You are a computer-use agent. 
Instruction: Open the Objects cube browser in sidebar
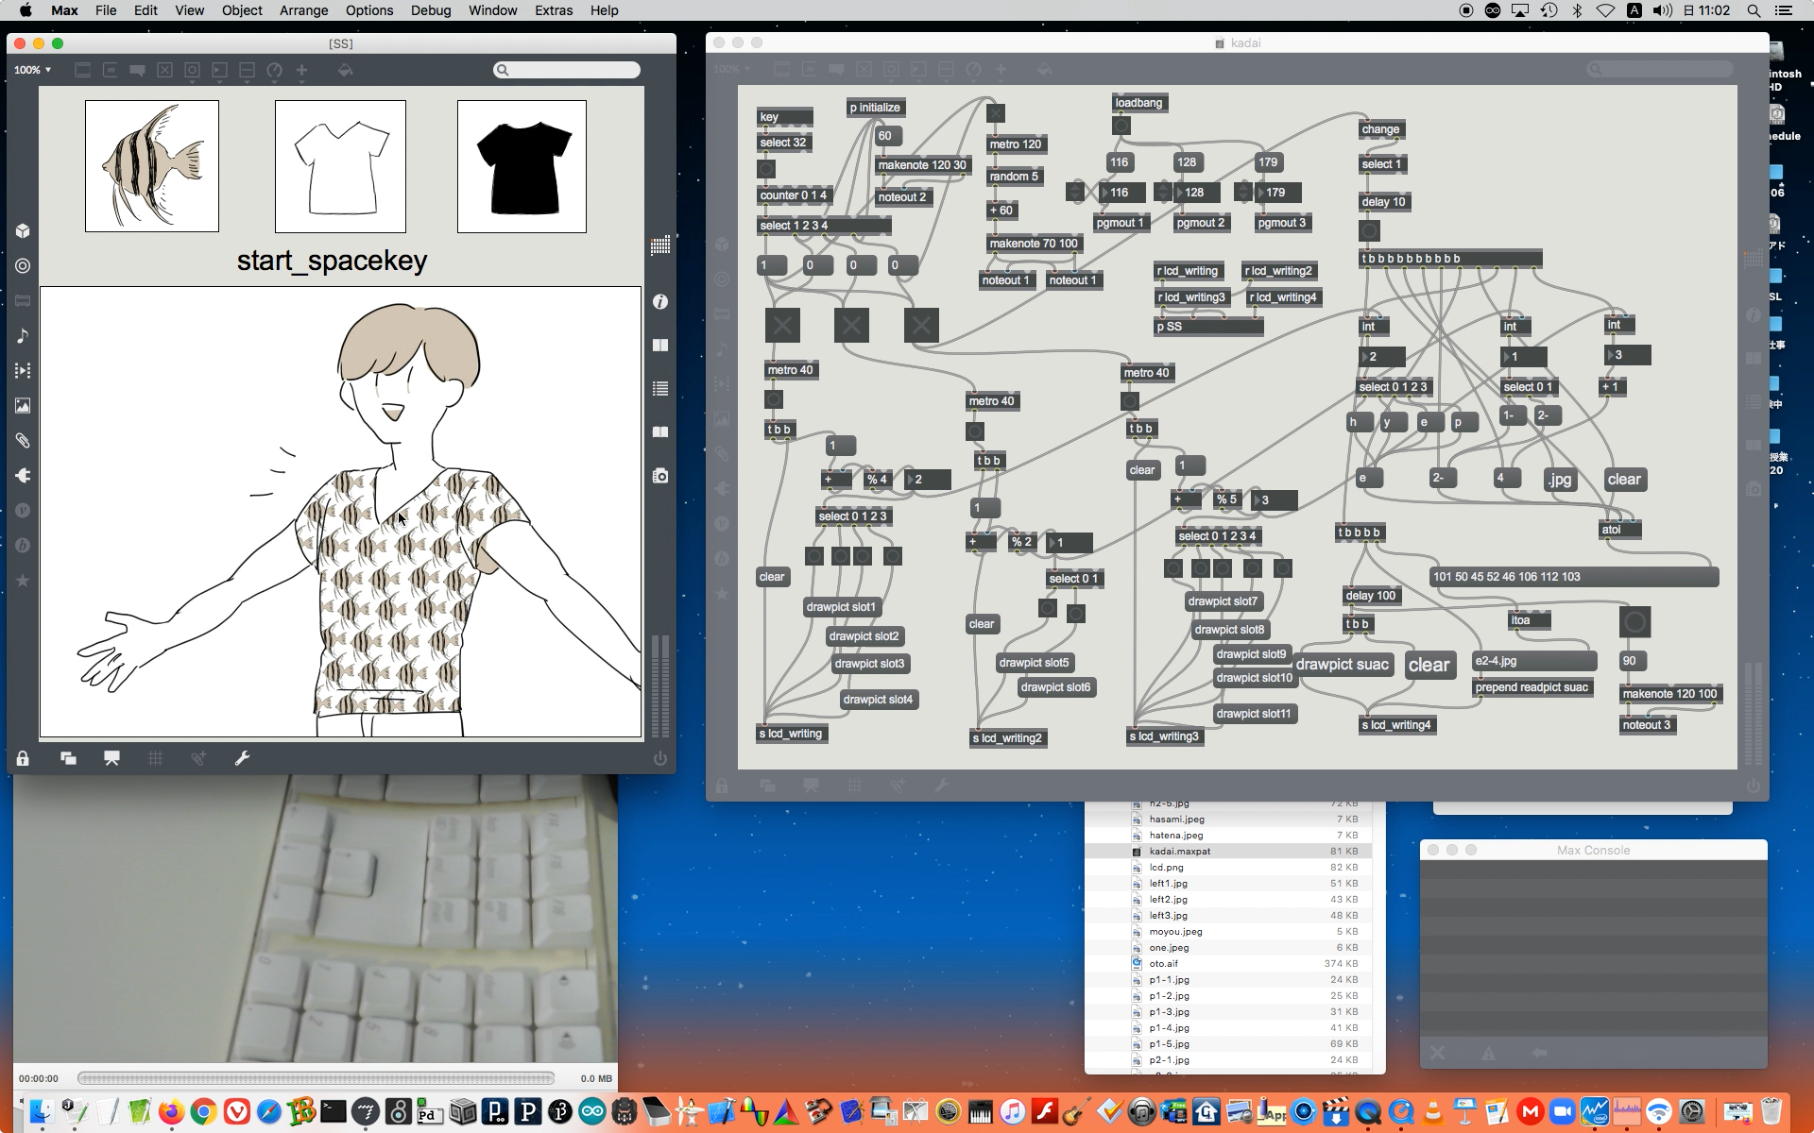22,231
